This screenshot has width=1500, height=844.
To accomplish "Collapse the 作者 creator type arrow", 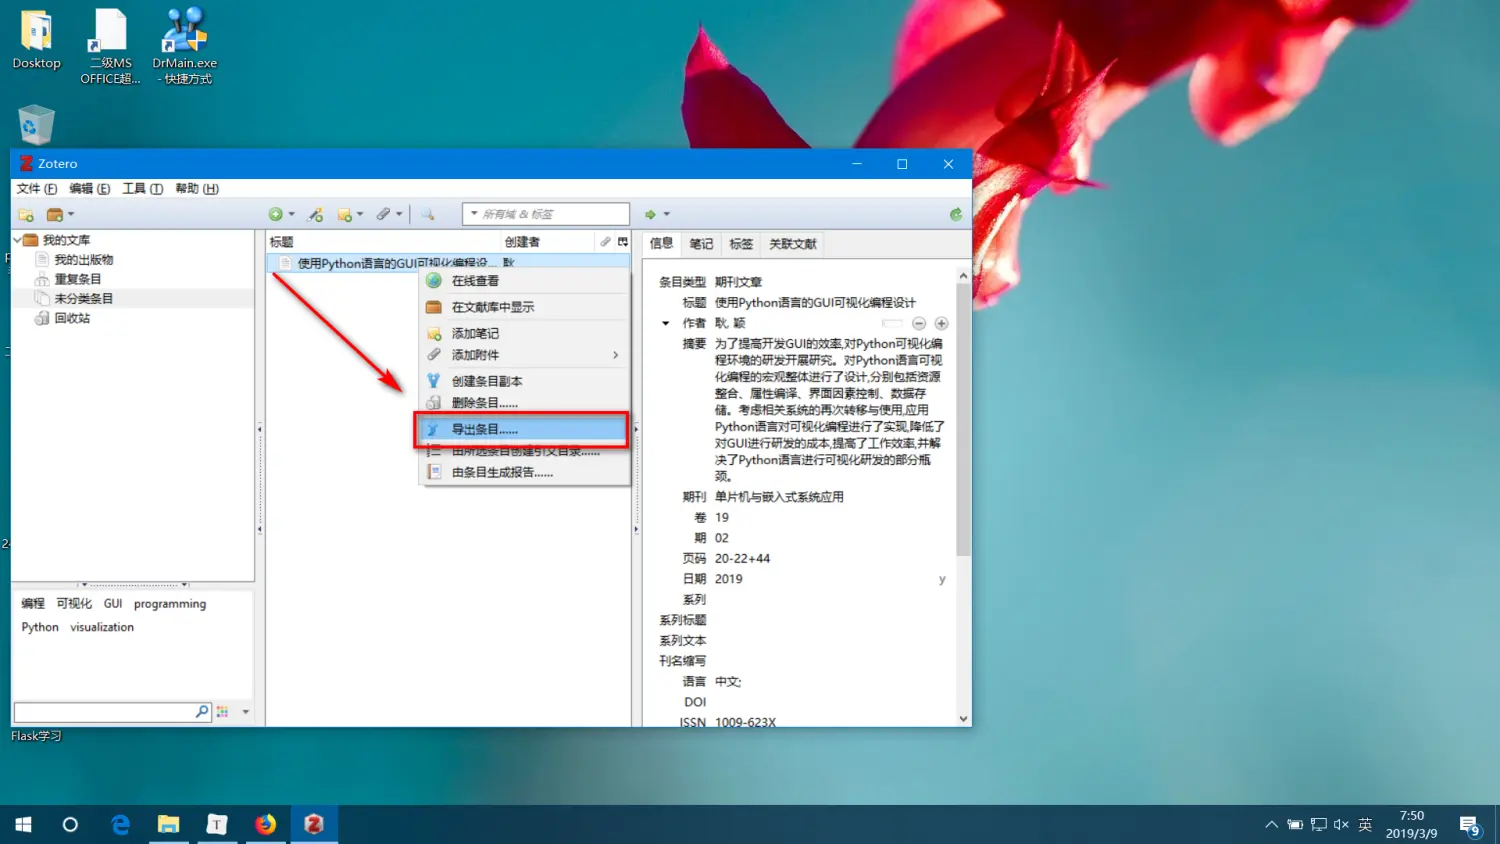I will 666,323.
